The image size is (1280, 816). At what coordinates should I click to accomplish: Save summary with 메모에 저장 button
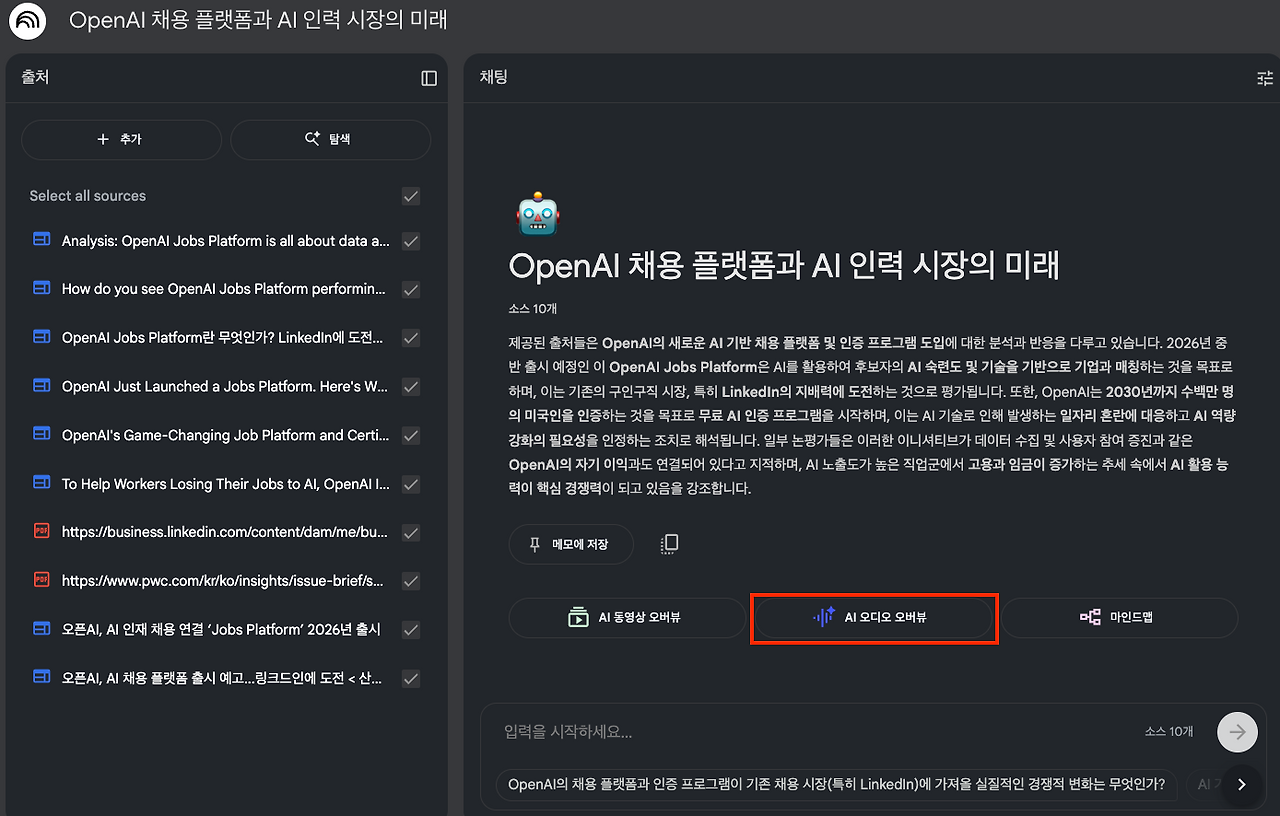coord(571,544)
